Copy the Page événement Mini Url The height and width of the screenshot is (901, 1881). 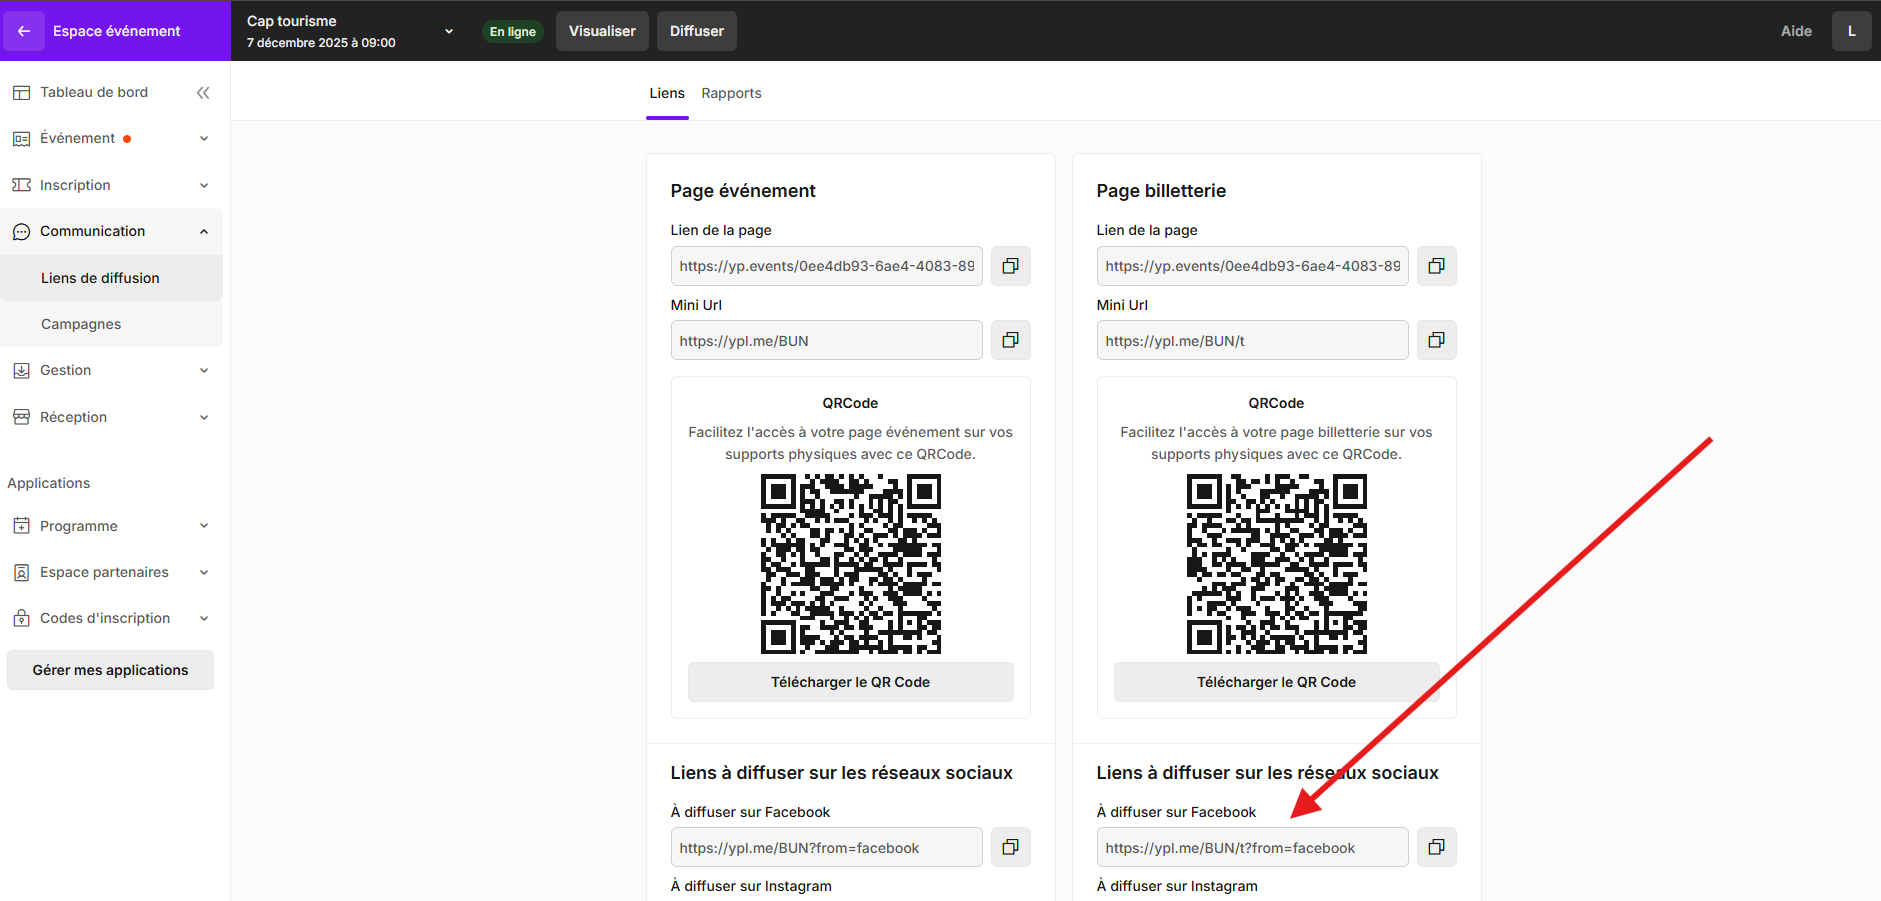pos(1011,340)
